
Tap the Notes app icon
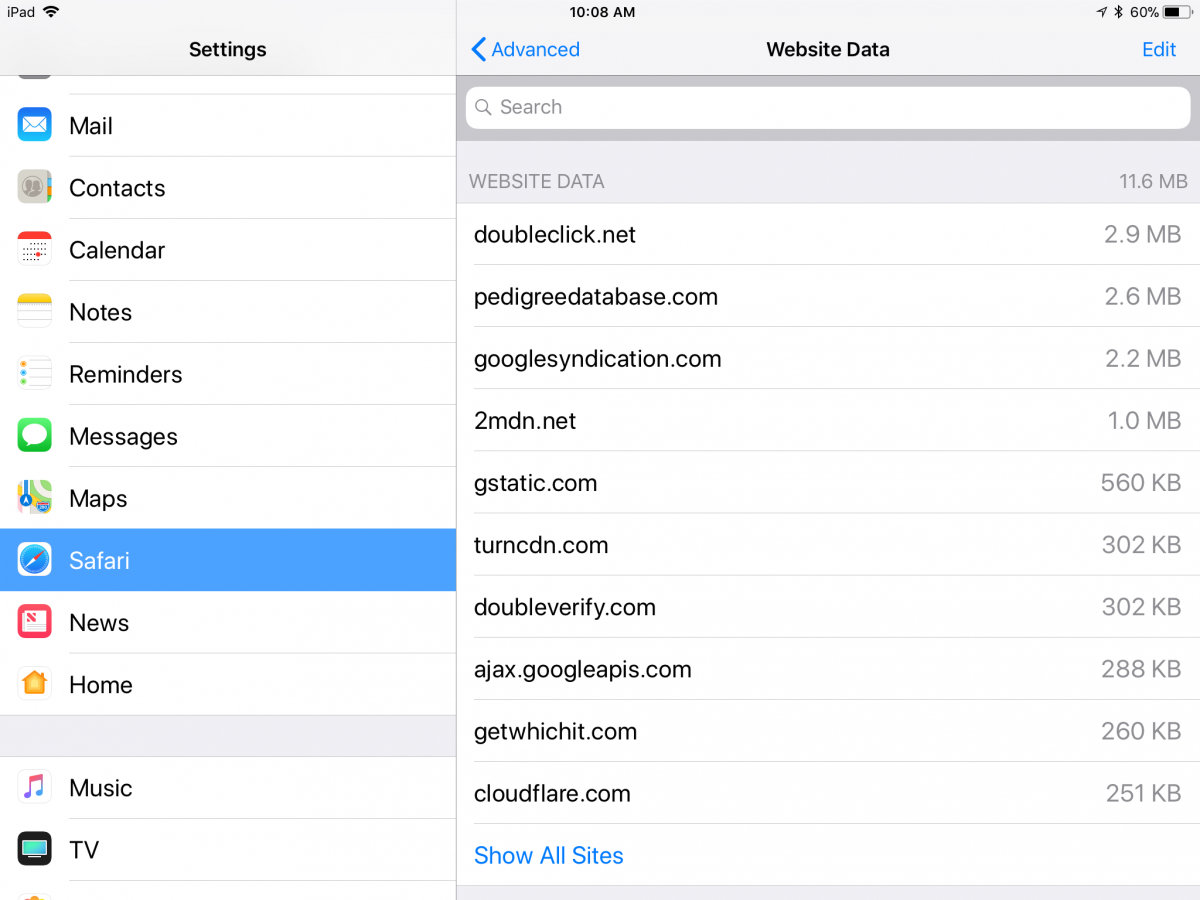point(35,312)
